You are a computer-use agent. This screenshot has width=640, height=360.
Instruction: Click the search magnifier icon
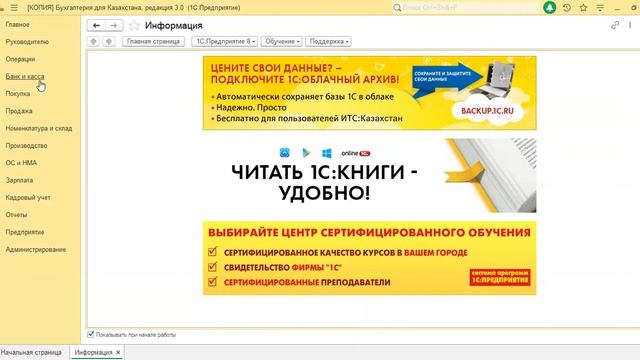pos(397,7)
